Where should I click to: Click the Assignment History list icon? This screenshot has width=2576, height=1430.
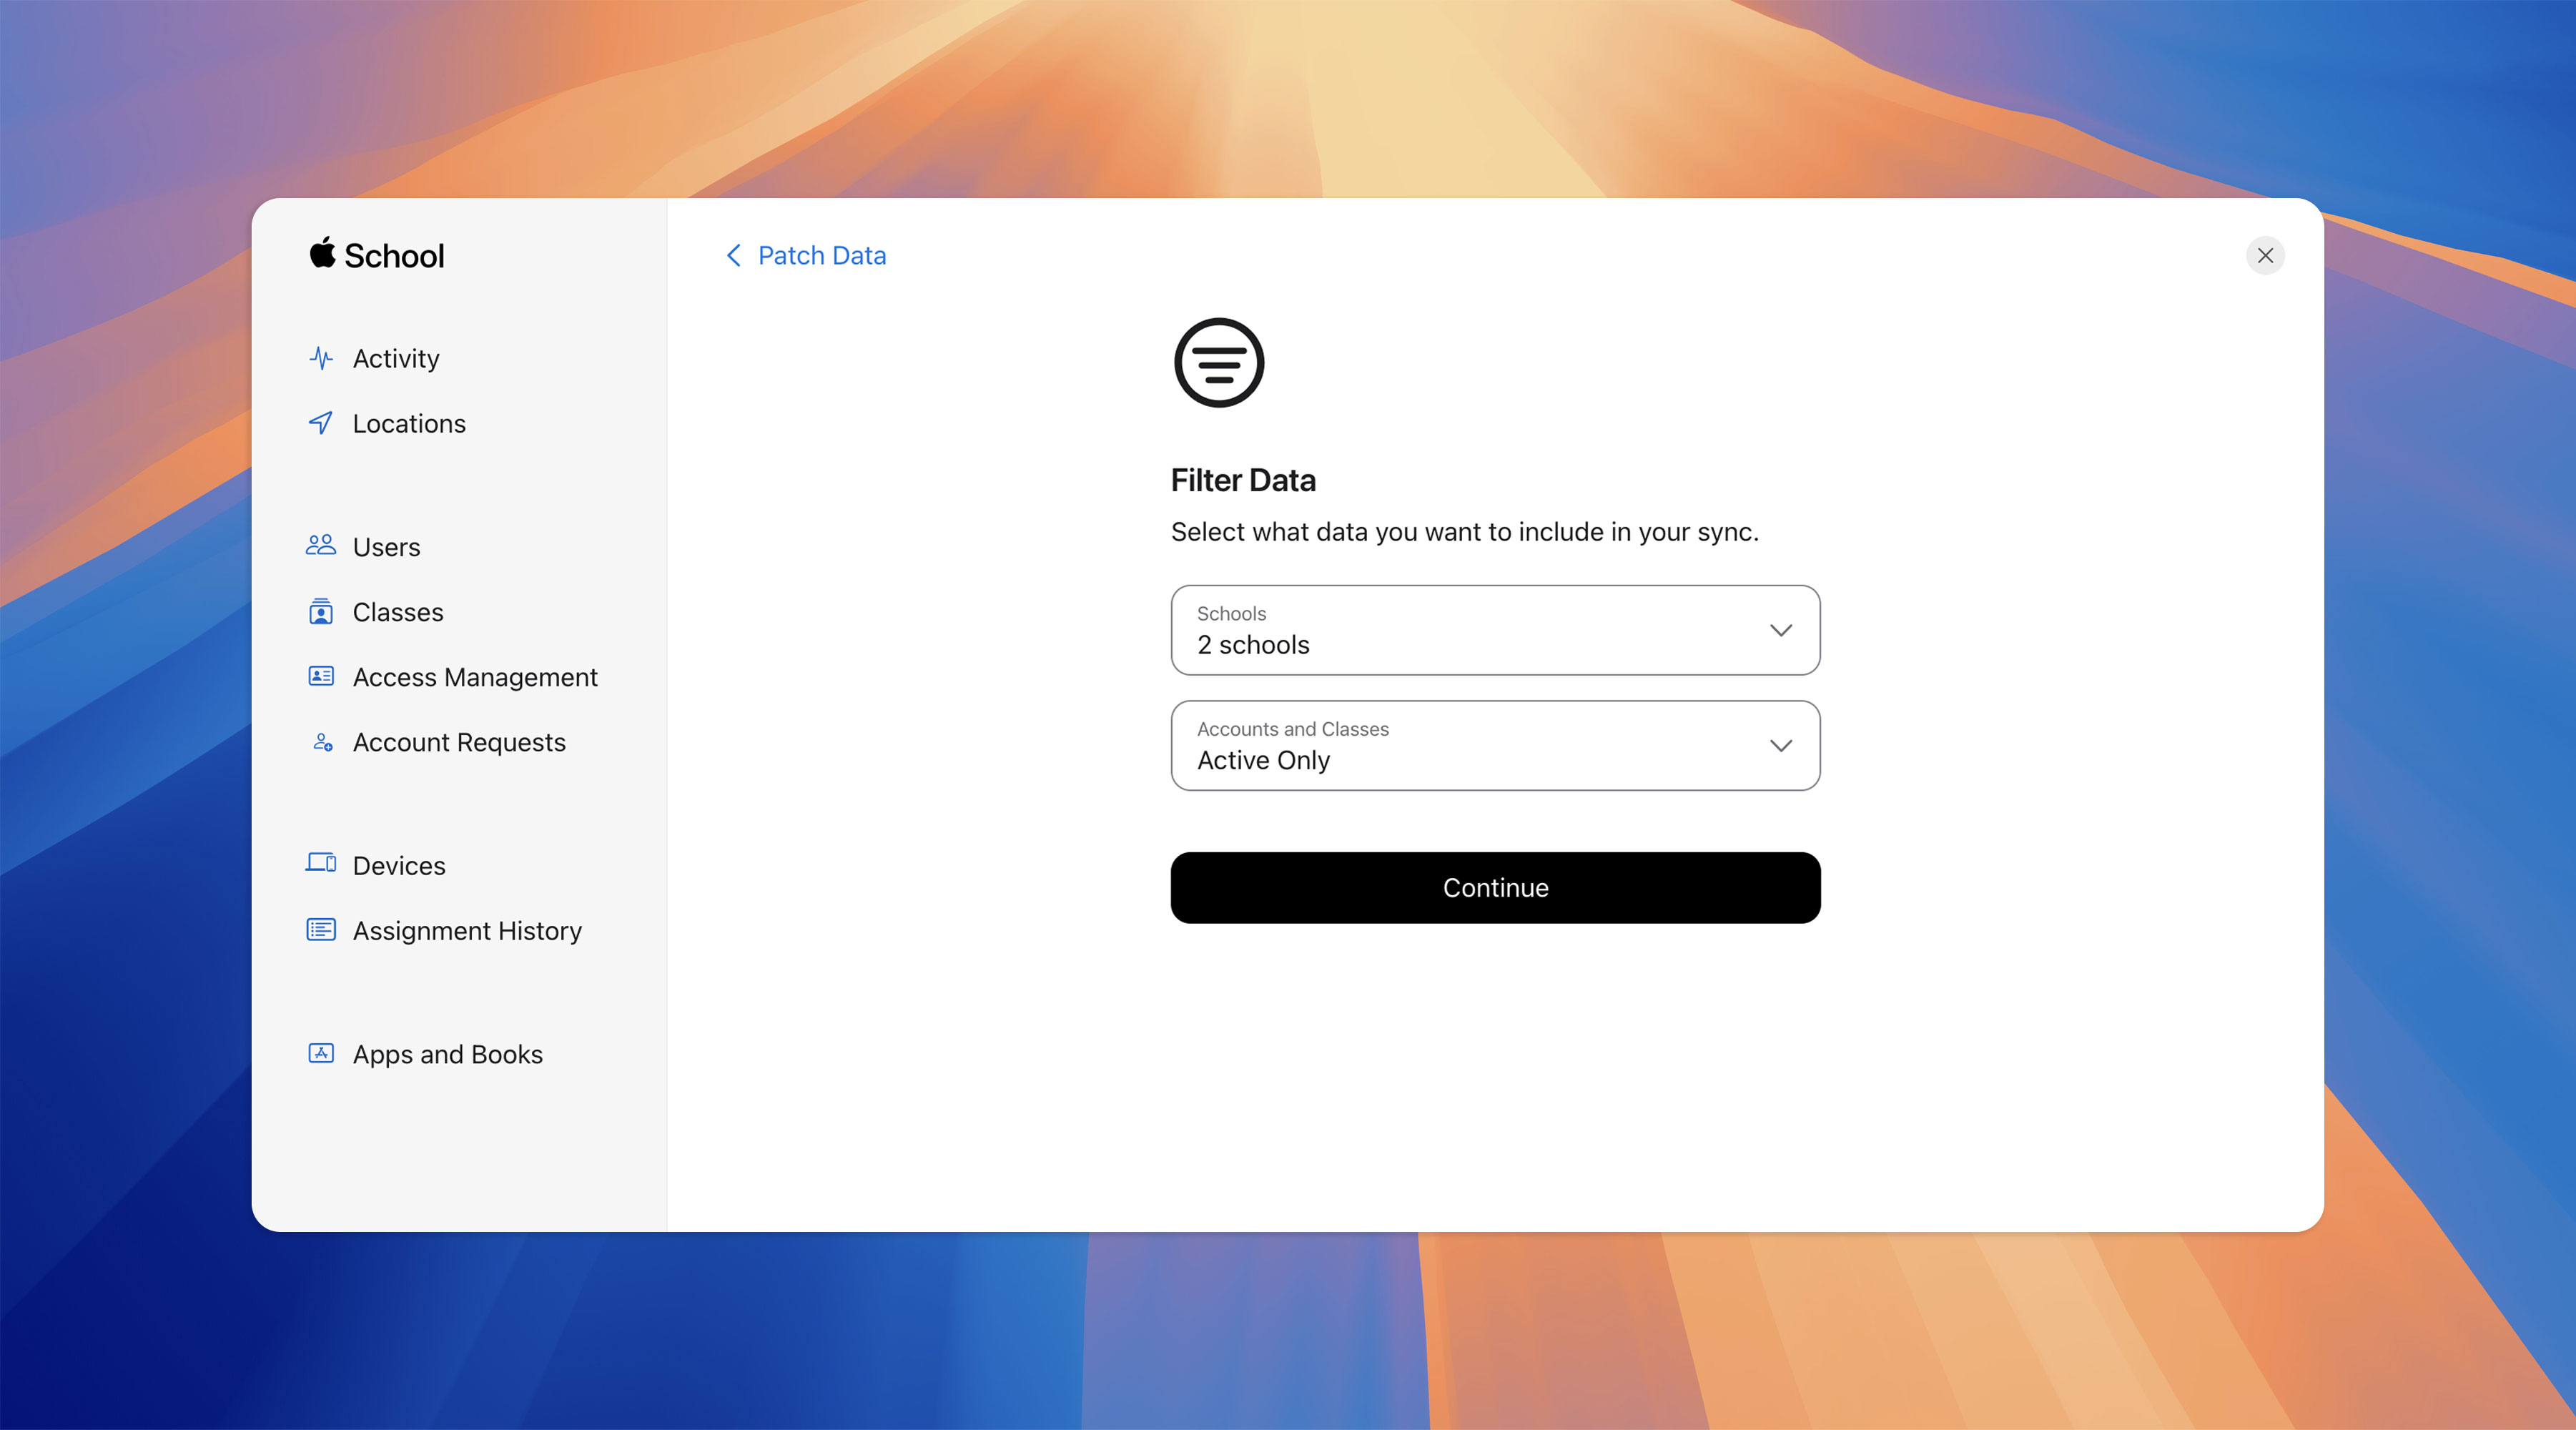(x=321, y=930)
